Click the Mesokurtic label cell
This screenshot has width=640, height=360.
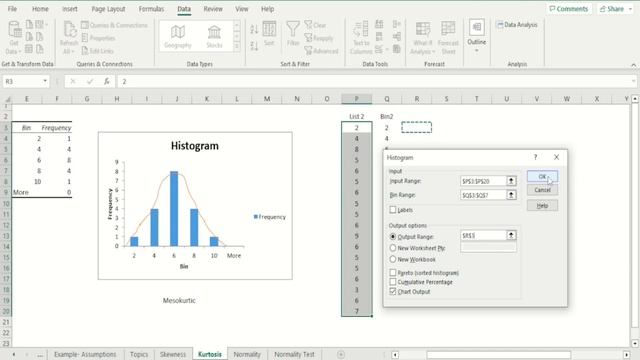tap(179, 300)
